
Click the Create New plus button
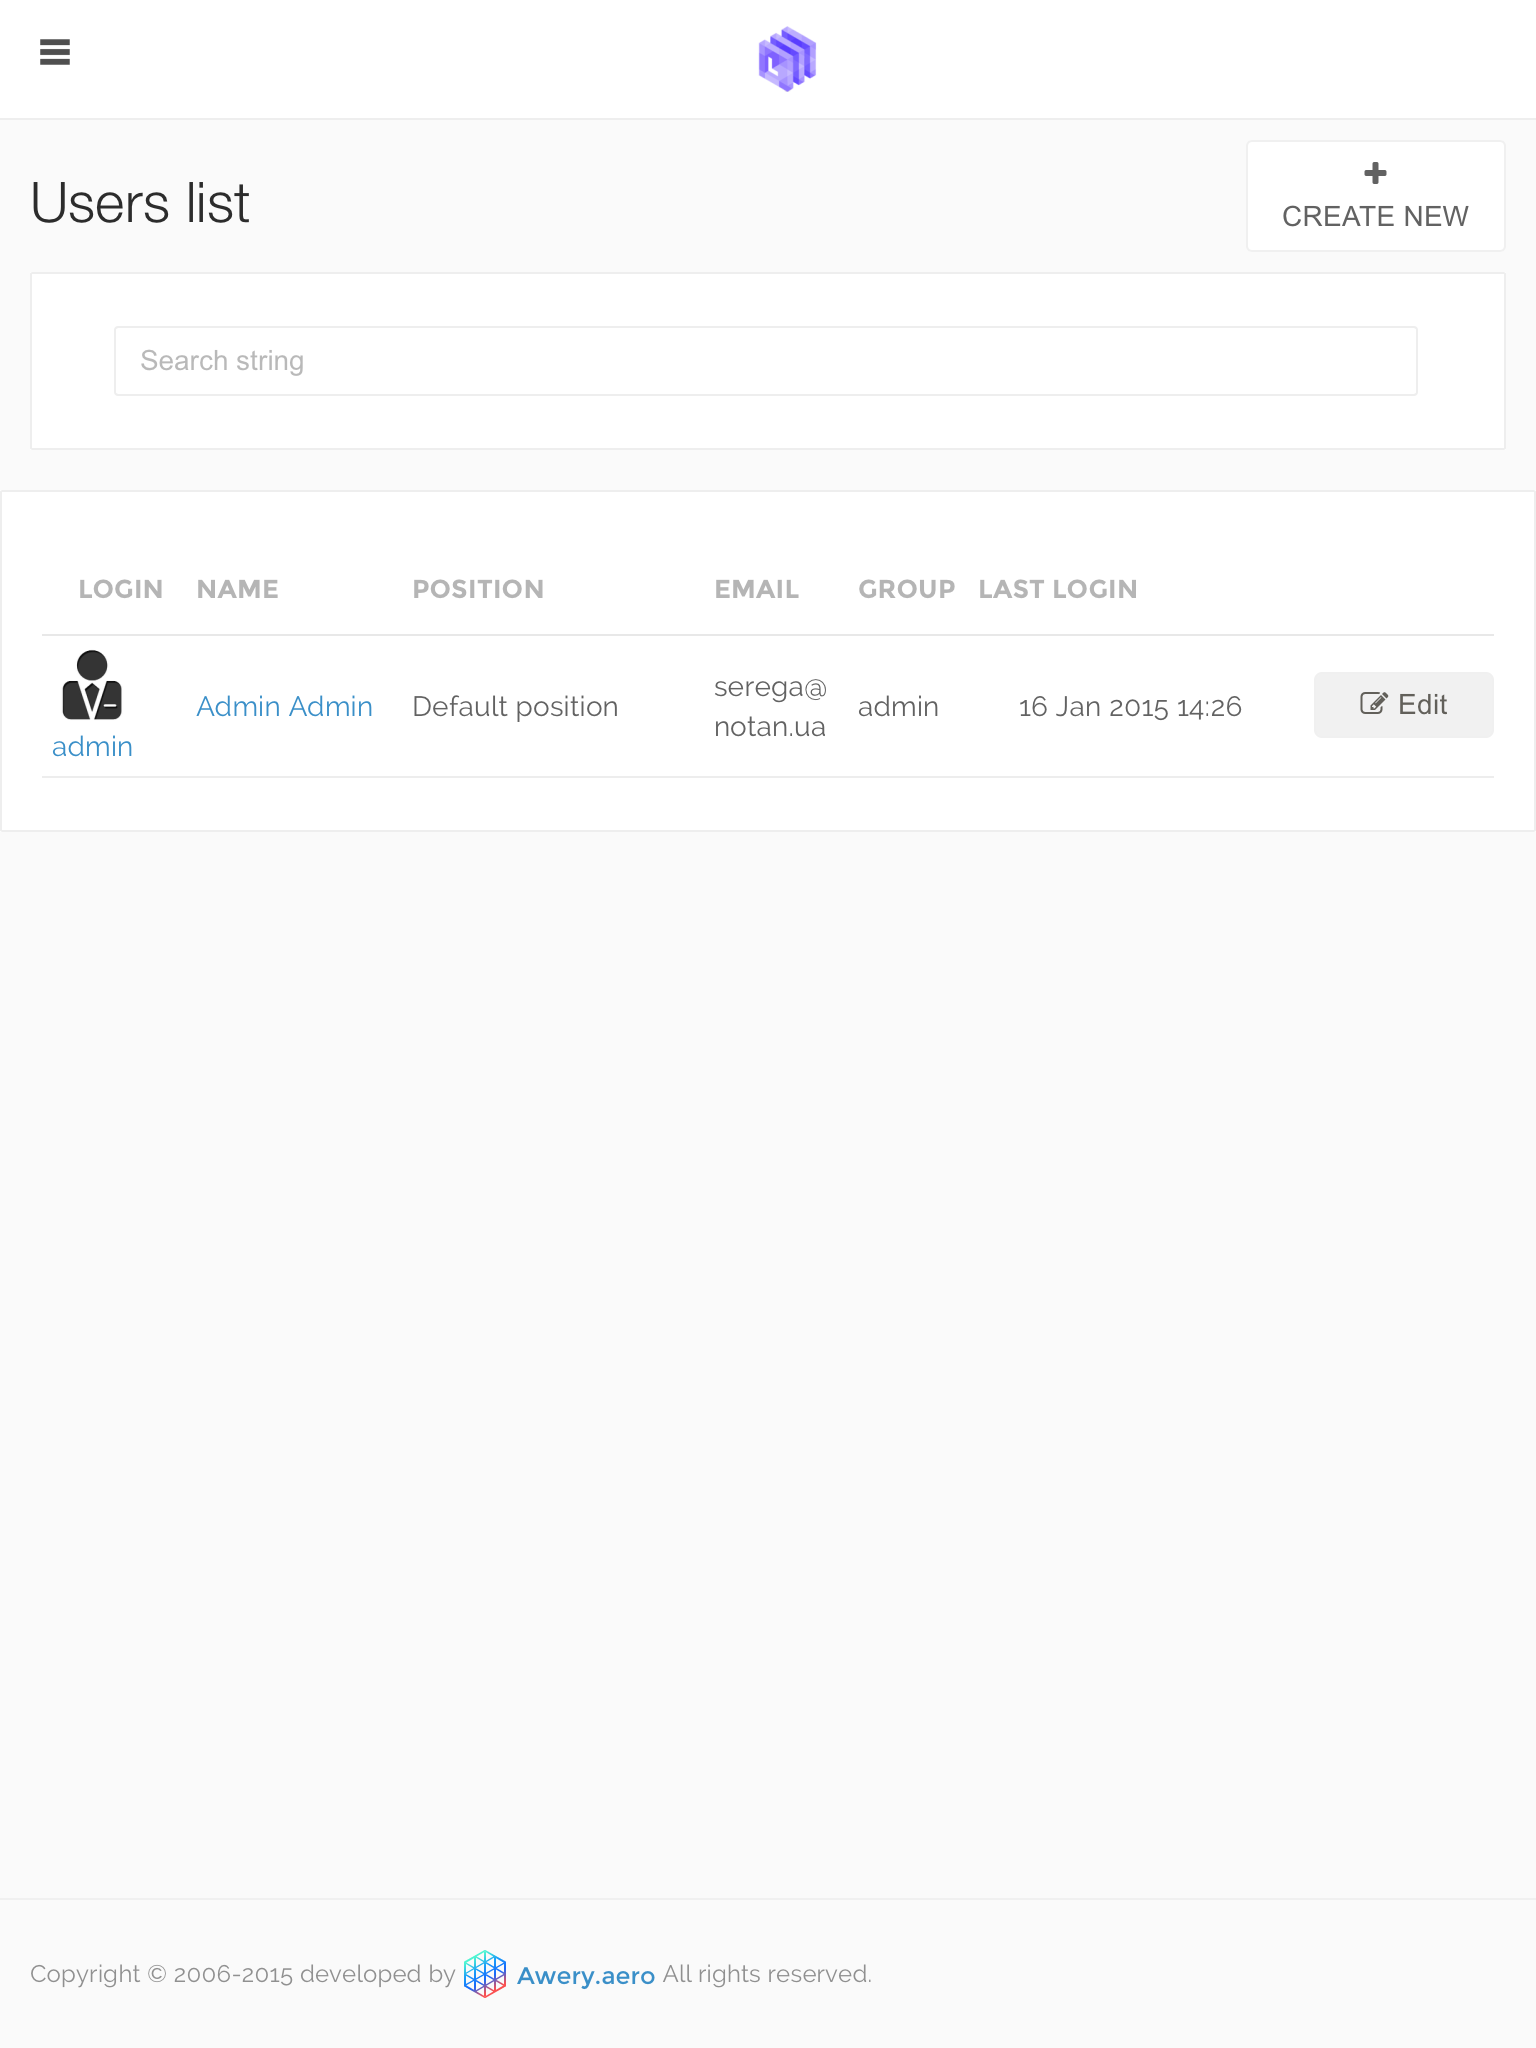click(x=1375, y=196)
